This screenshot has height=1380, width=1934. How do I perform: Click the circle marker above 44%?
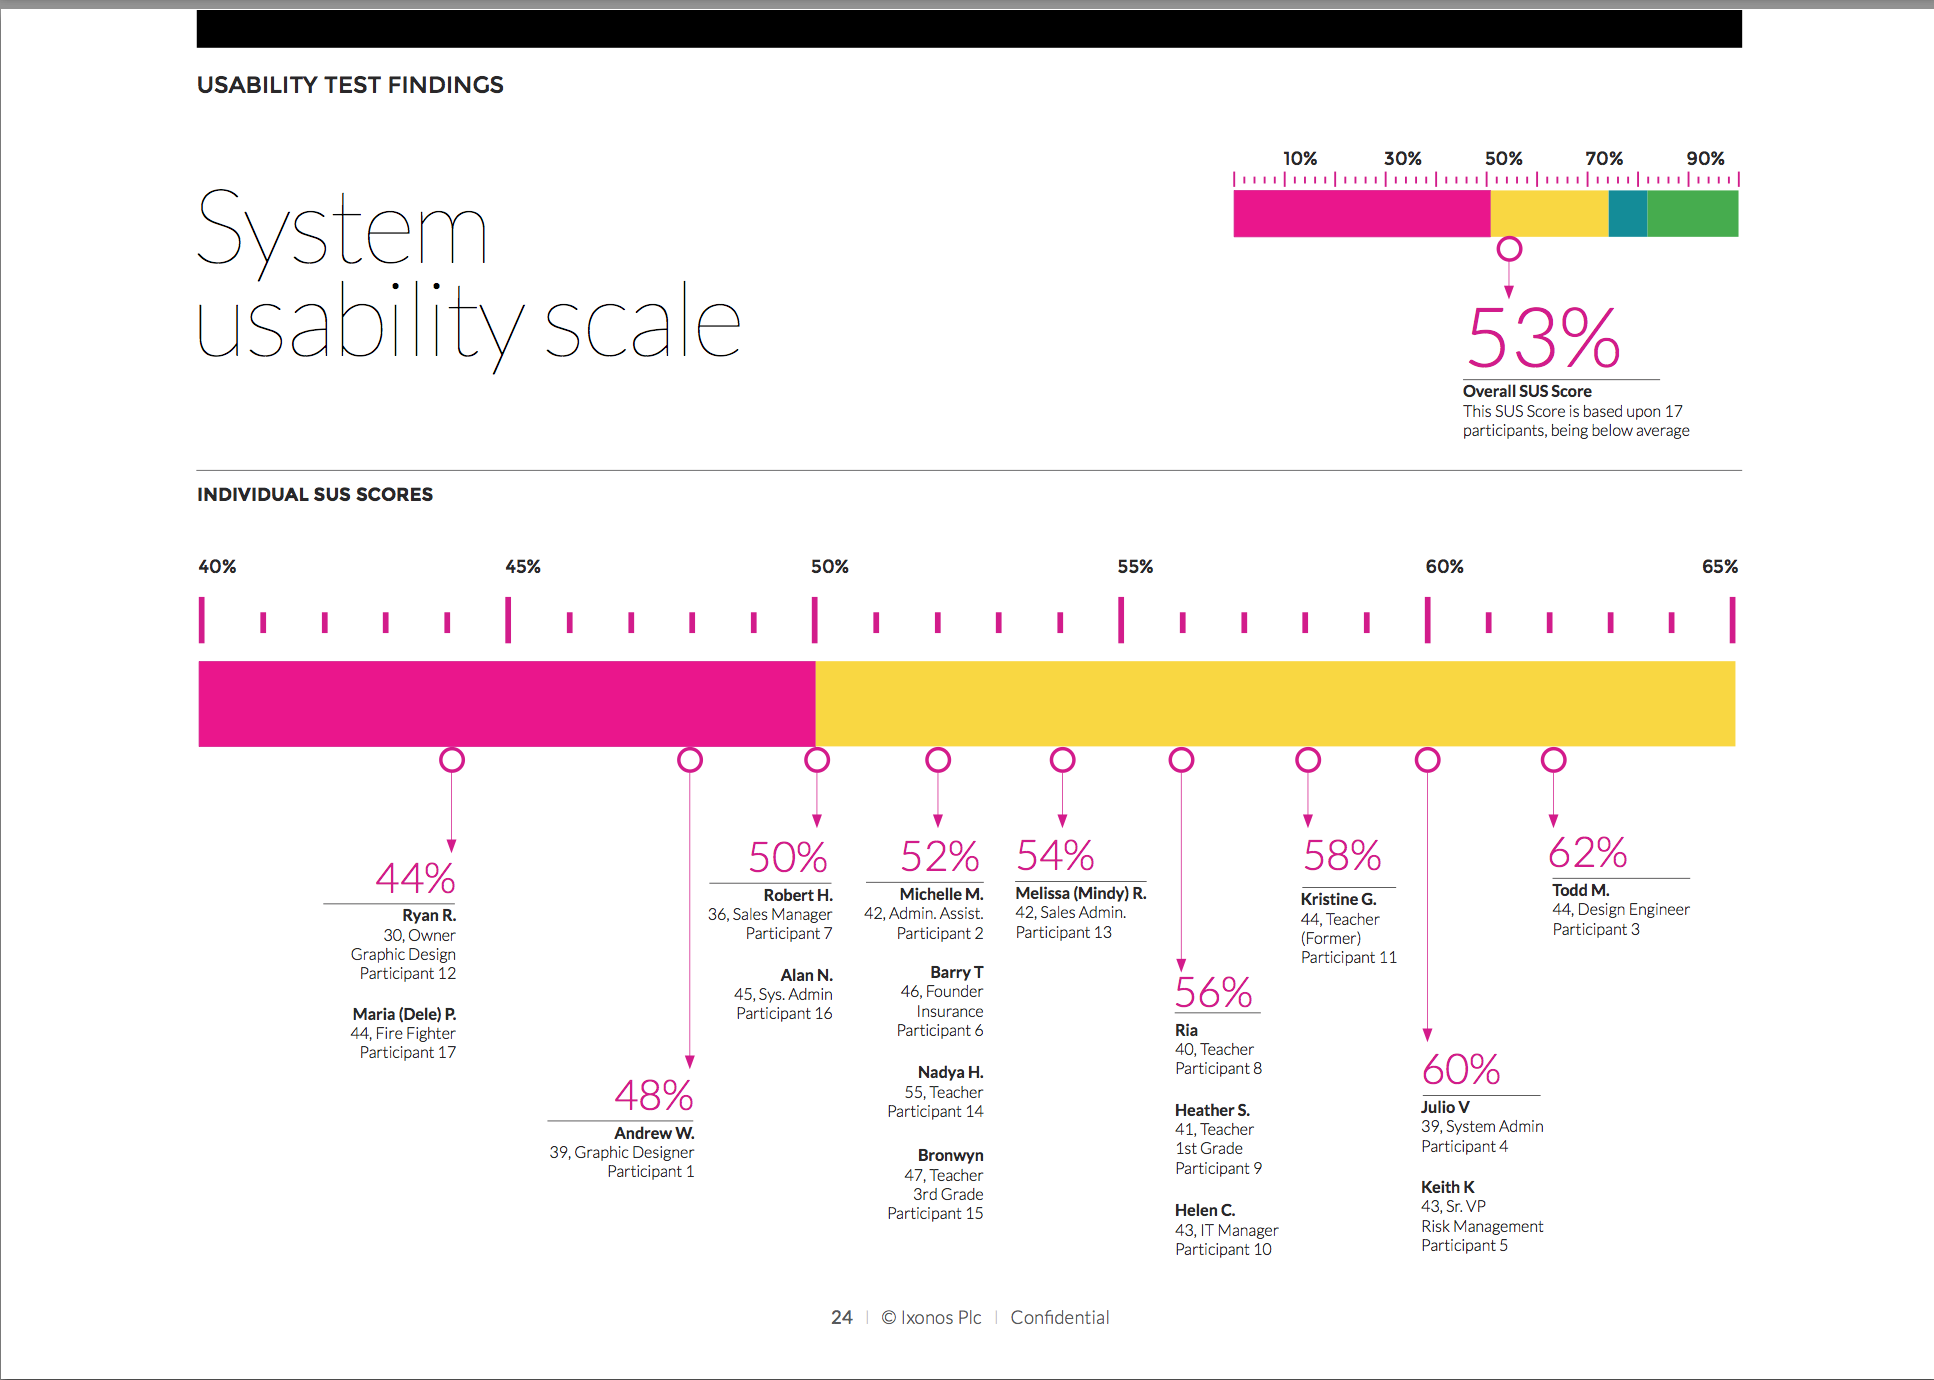452,760
